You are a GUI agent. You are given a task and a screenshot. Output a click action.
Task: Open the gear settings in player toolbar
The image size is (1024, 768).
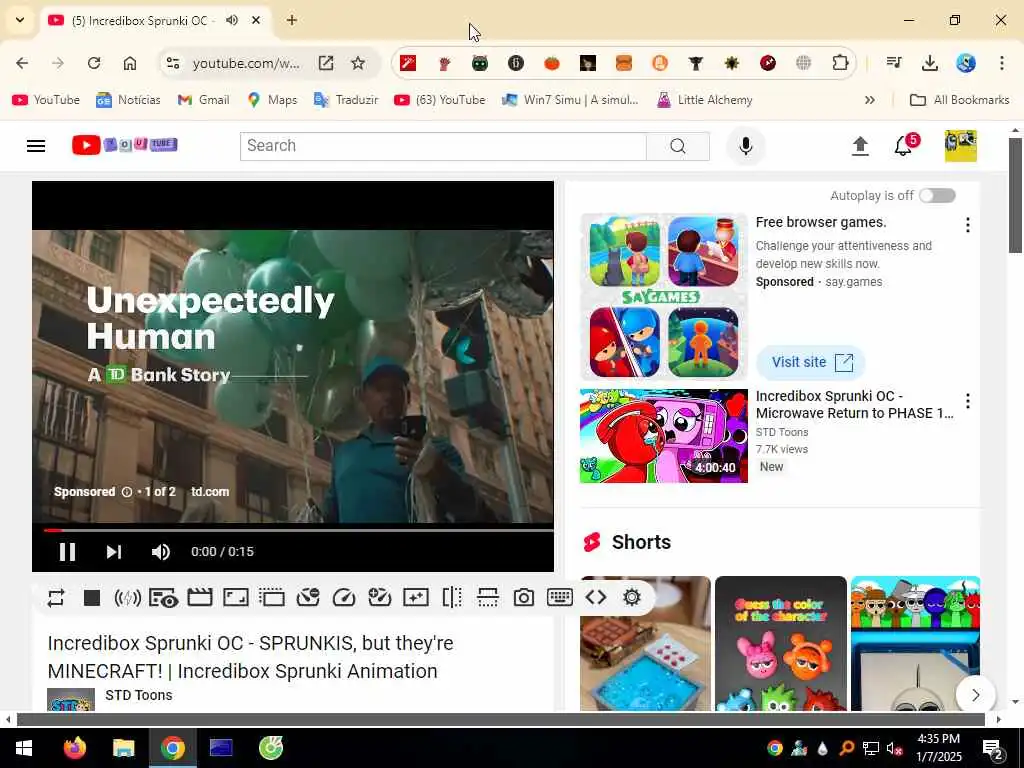point(632,598)
